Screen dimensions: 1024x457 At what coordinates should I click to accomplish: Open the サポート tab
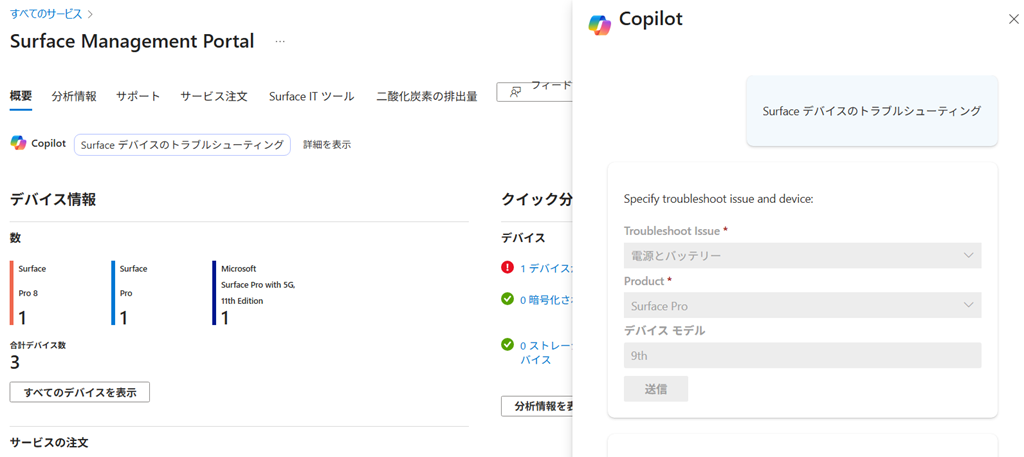pyautogui.click(x=138, y=97)
